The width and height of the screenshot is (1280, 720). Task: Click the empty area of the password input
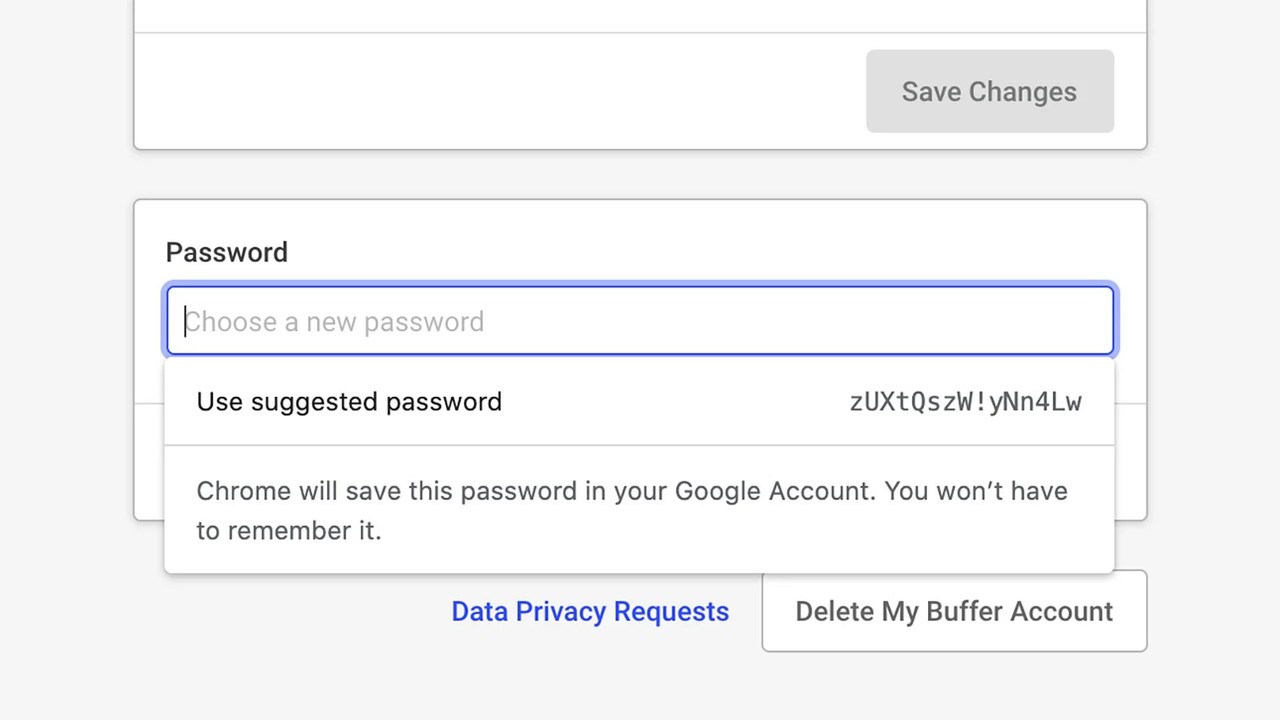800,321
